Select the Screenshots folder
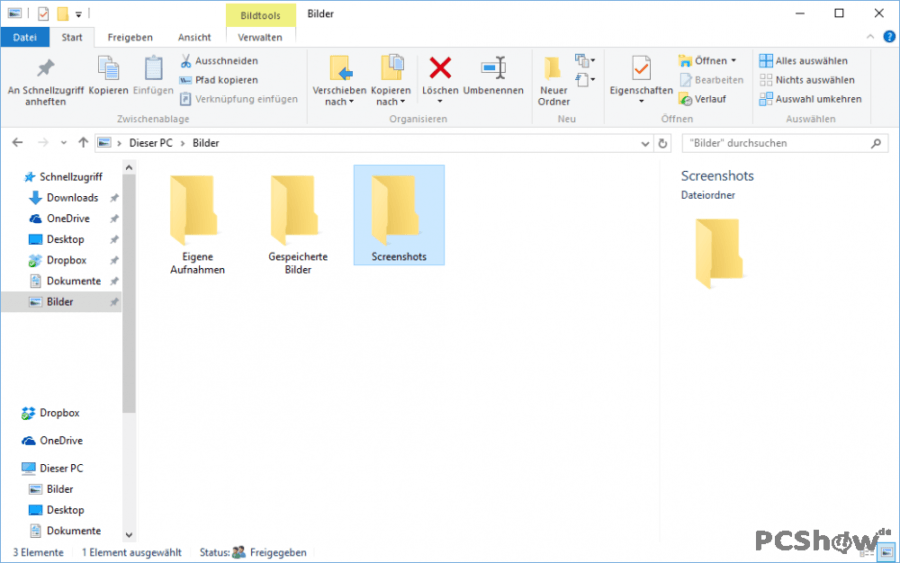Viewport: 900px width, 563px height. [399, 215]
